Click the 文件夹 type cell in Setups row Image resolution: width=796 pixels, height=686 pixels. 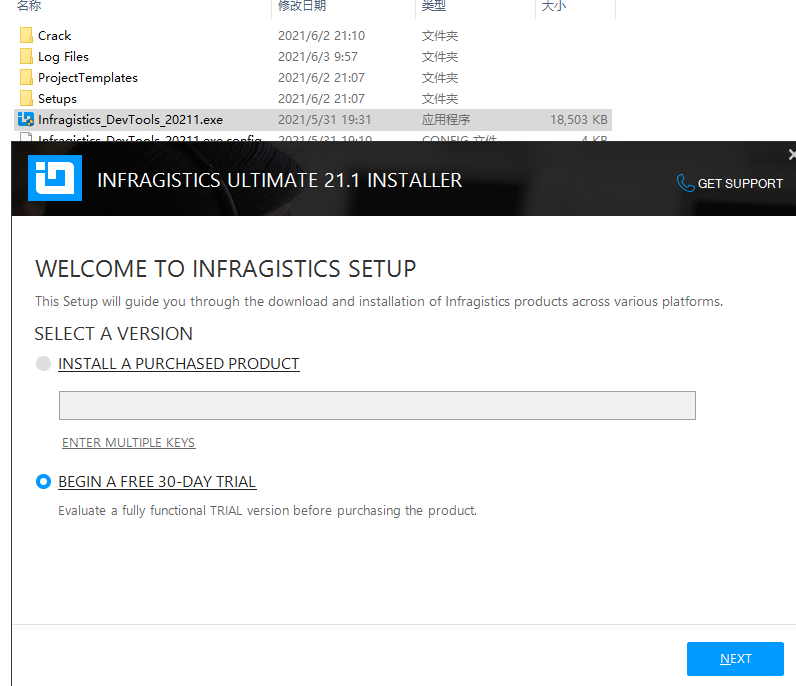[x=440, y=99]
